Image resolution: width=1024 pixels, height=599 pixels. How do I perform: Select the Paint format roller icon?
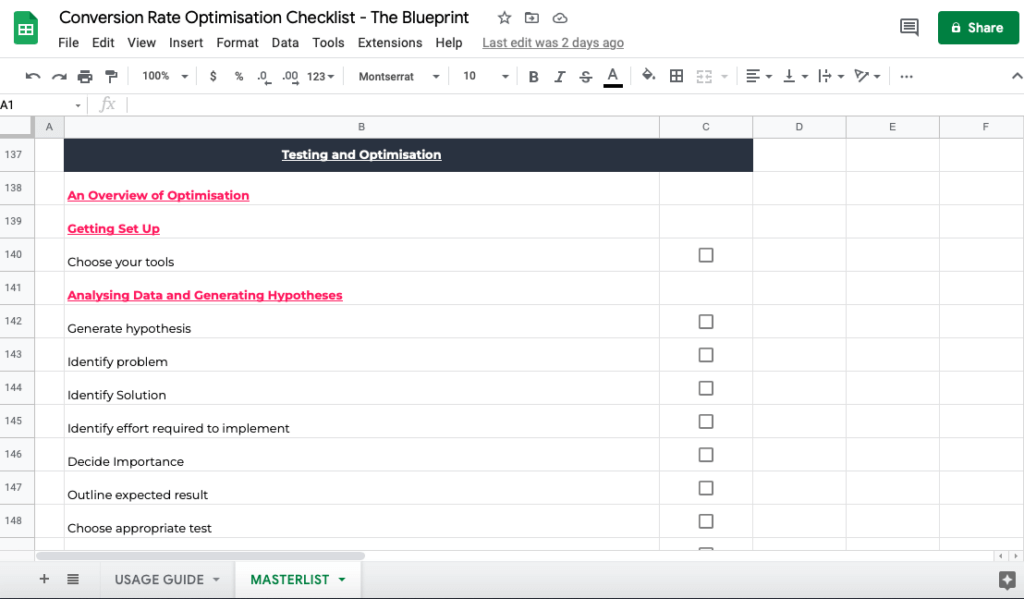tap(112, 76)
